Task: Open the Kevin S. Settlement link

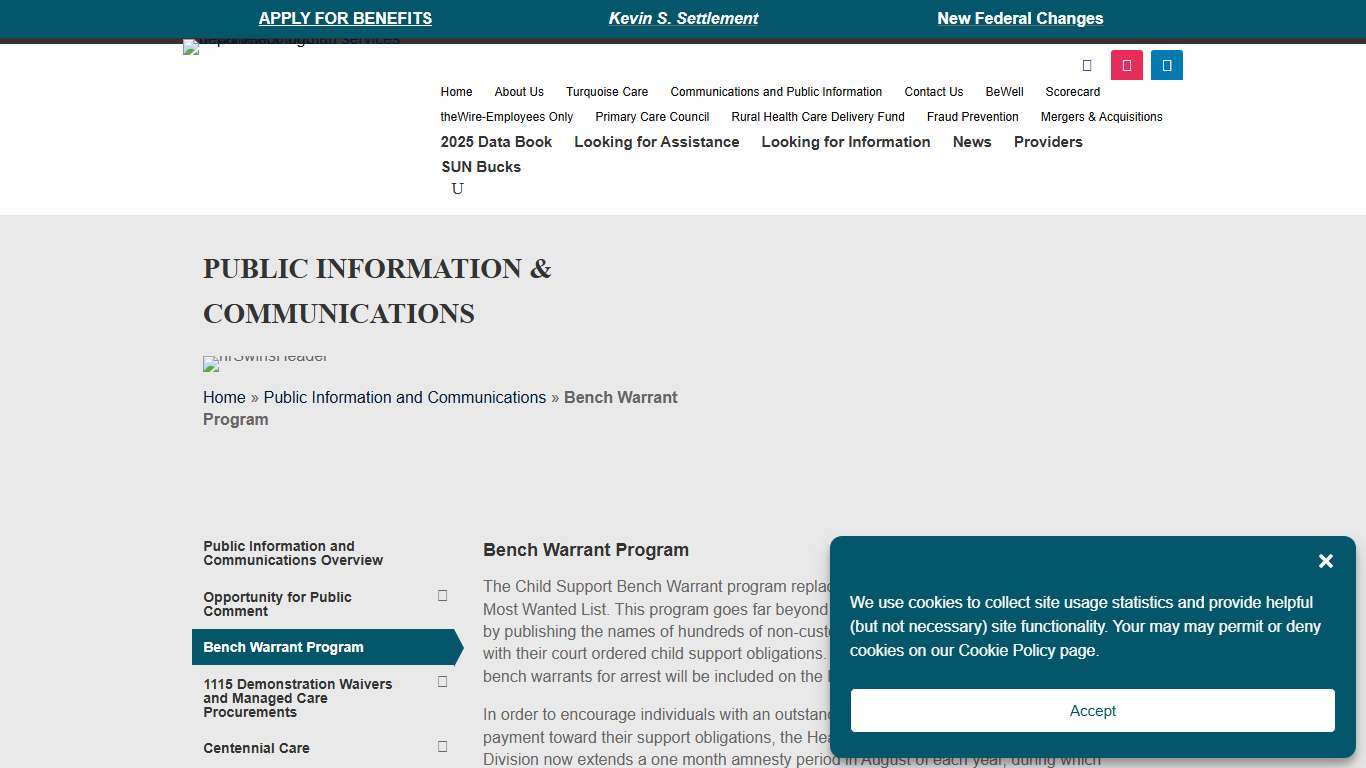Action: pos(683,18)
